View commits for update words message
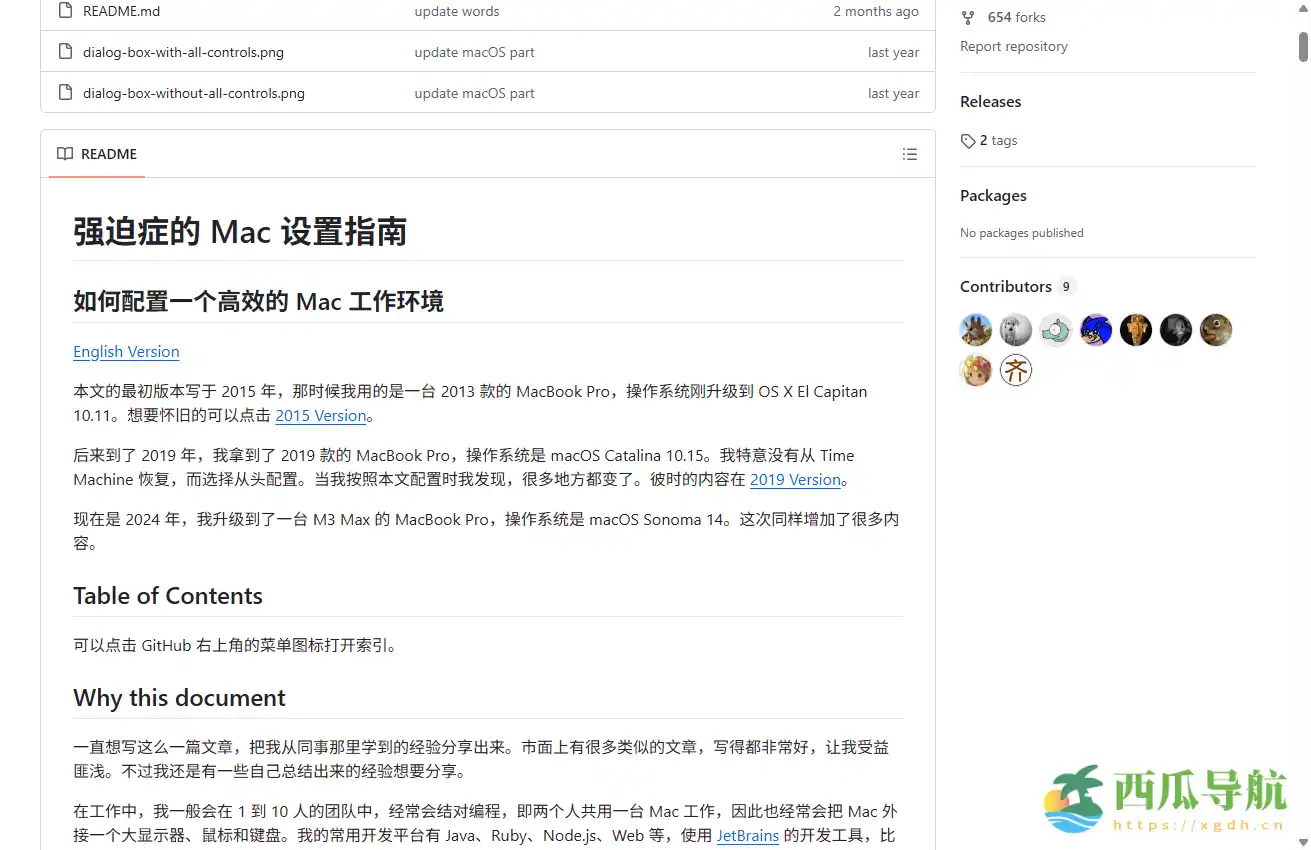 click(x=457, y=11)
